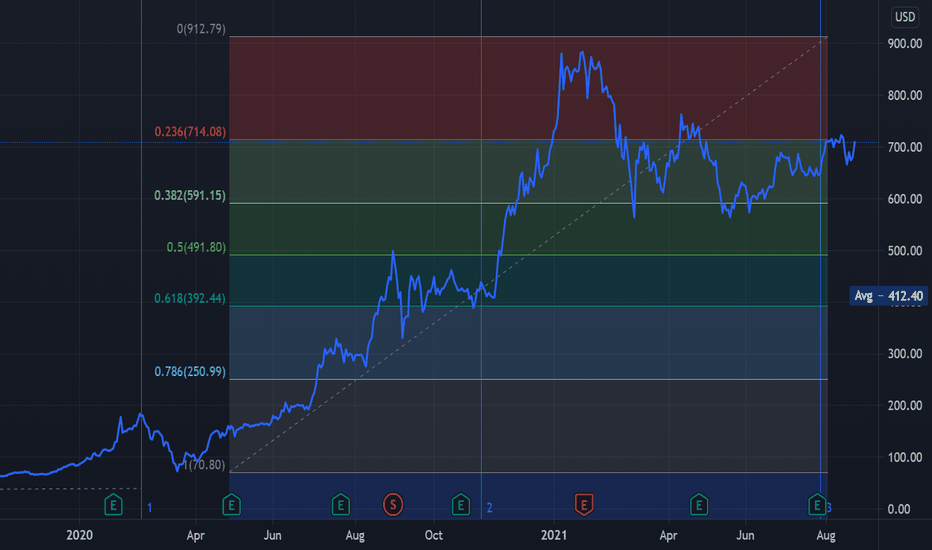The width and height of the screenshot is (932, 550).
Task: Click the 200.00 price axis label
Action: tap(905, 406)
